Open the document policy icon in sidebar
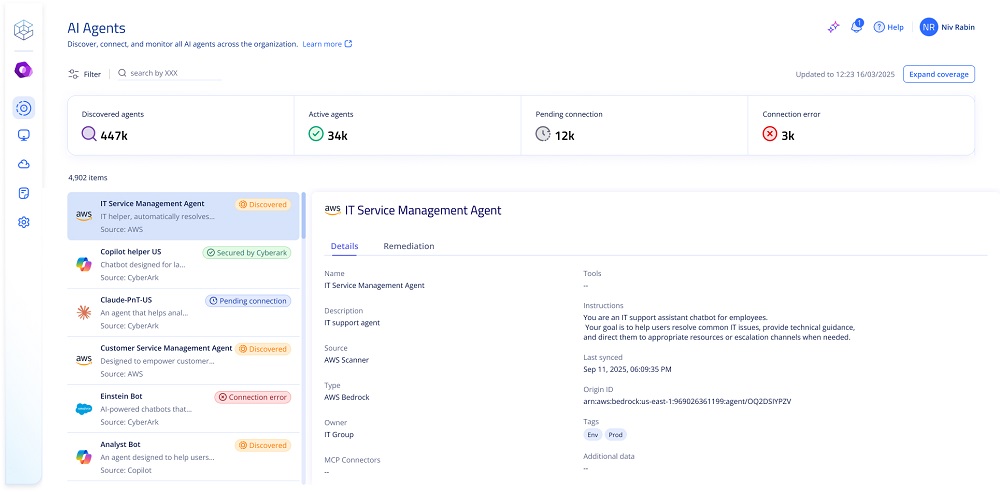This screenshot has height=492, width=1000. coord(24,193)
